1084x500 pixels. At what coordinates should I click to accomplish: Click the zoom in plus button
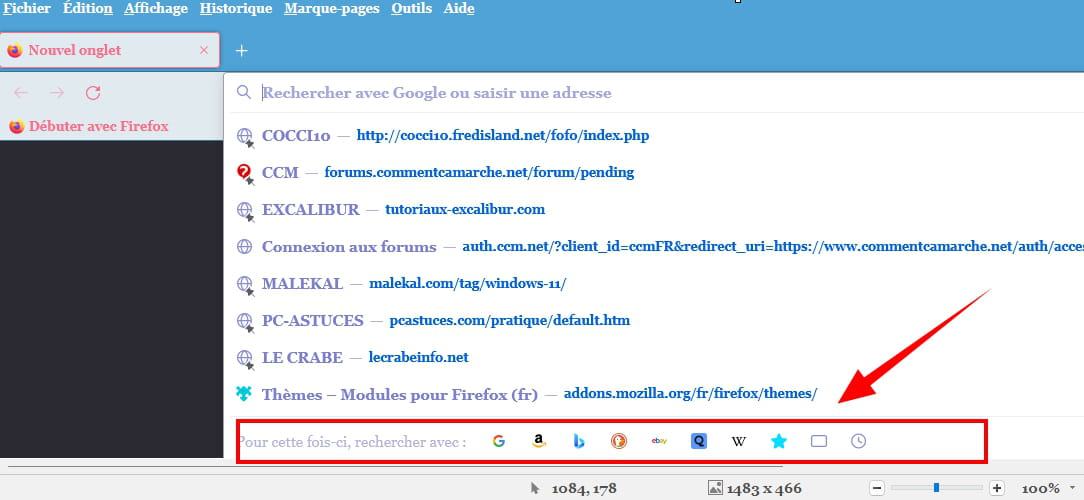(x=996, y=488)
